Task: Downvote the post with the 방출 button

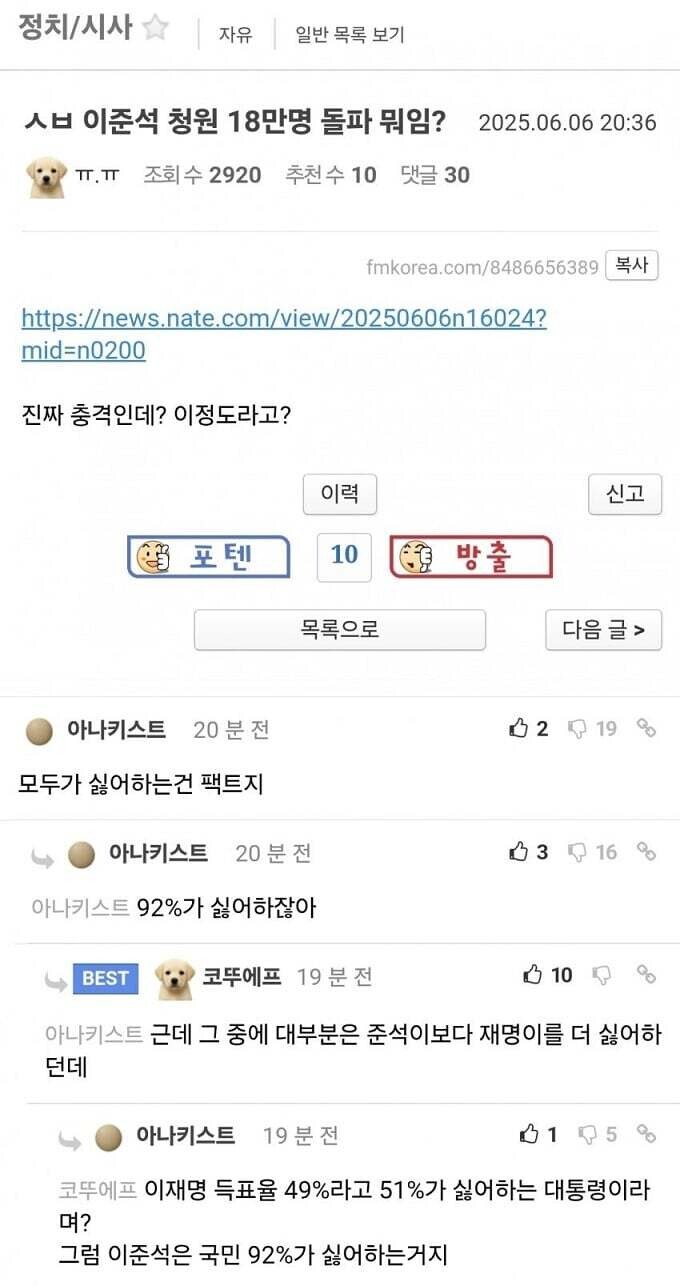Action: [471, 557]
